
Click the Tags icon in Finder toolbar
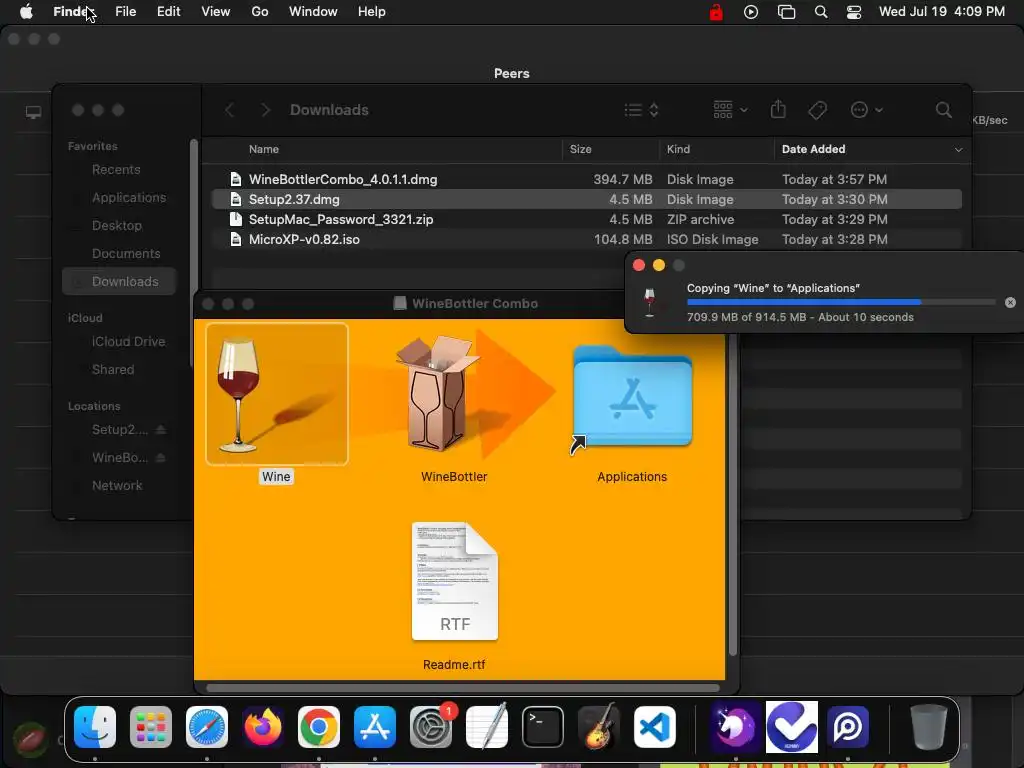coord(817,110)
